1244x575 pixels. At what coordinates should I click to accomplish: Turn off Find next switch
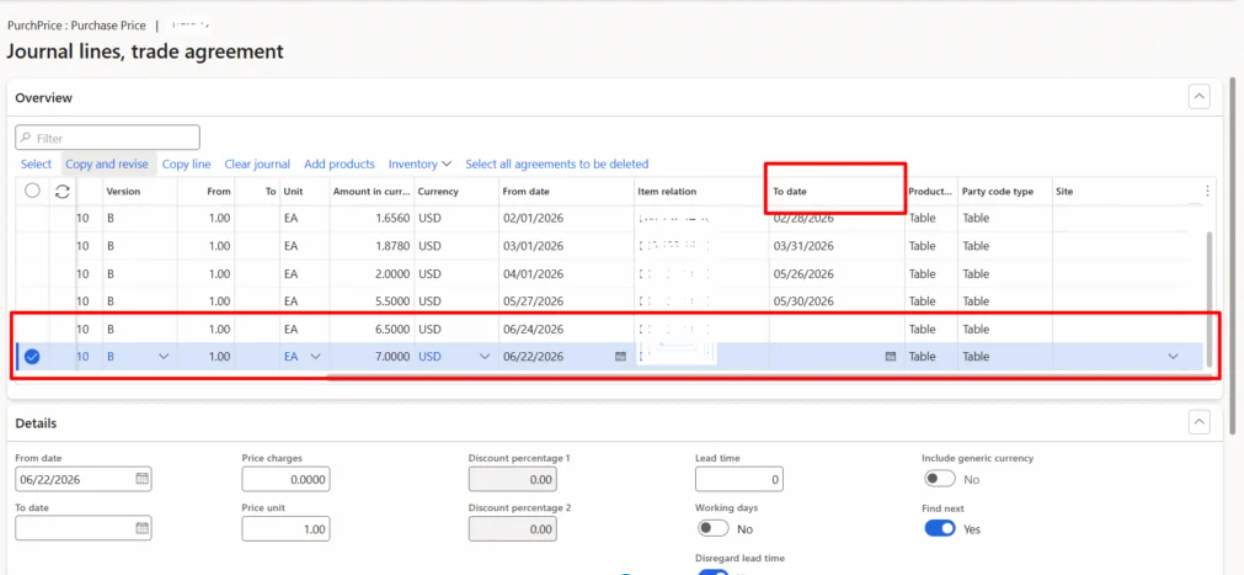pyautogui.click(x=940, y=528)
